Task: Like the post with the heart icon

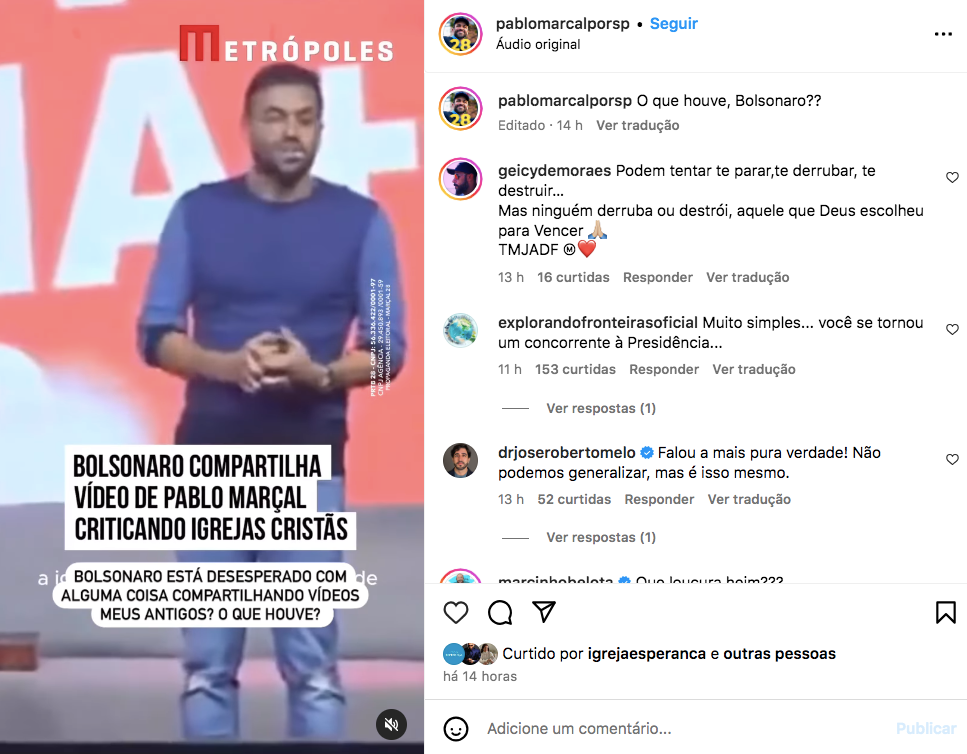Action: pos(456,612)
